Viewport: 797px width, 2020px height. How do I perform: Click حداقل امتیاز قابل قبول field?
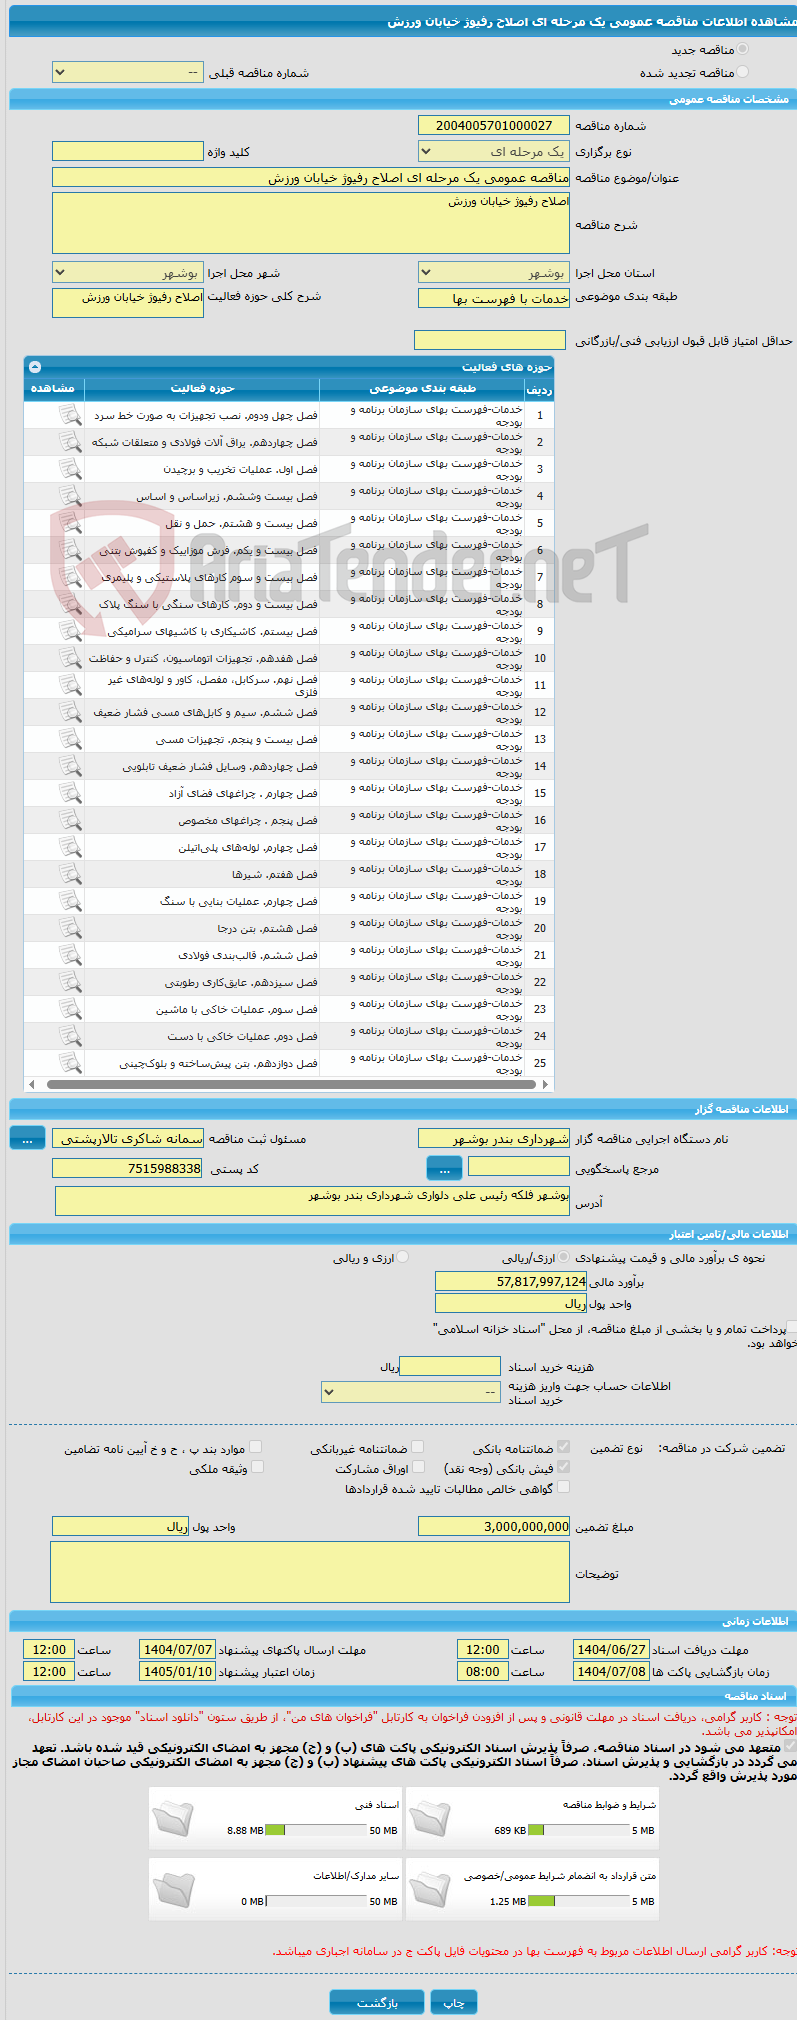tap(490, 340)
